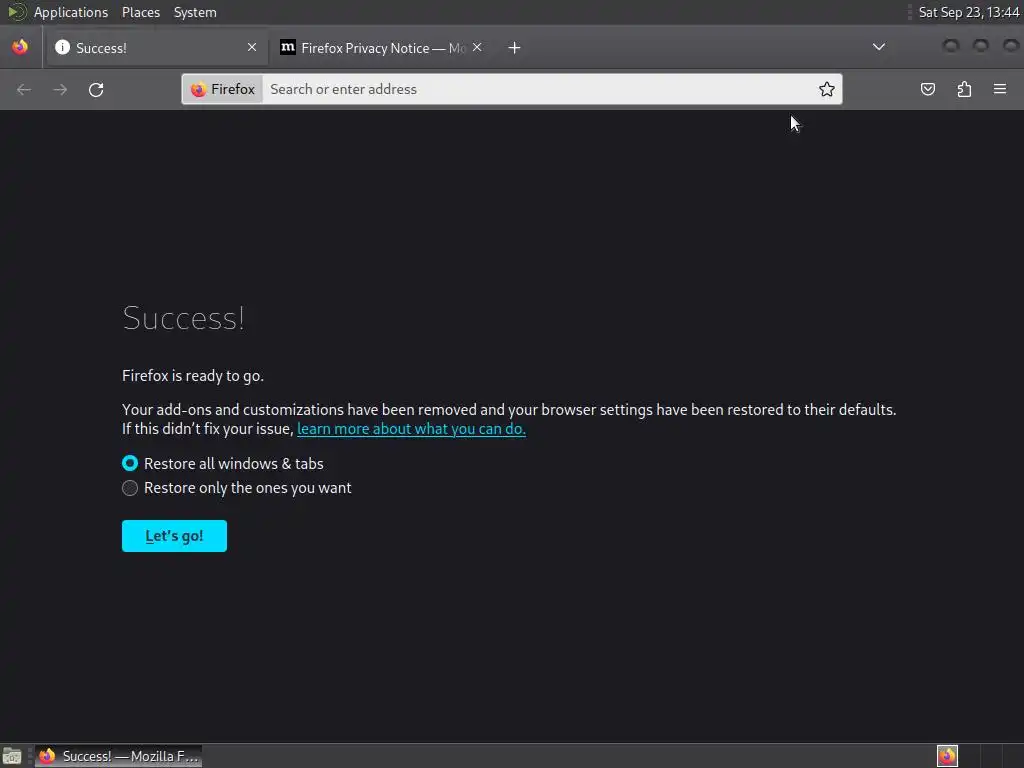Screen dimensions: 1024x768
Task: Reload the current page
Action: [96, 89]
